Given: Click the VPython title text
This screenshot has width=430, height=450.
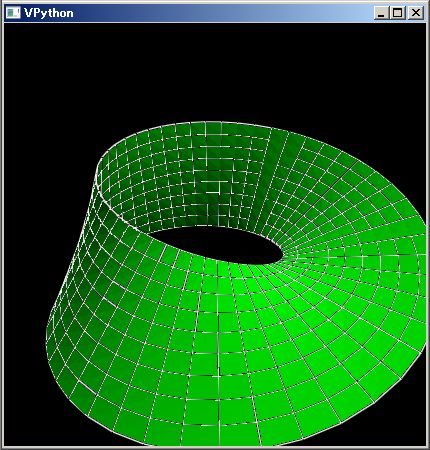Looking at the screenshot, I should pos(49,13).
